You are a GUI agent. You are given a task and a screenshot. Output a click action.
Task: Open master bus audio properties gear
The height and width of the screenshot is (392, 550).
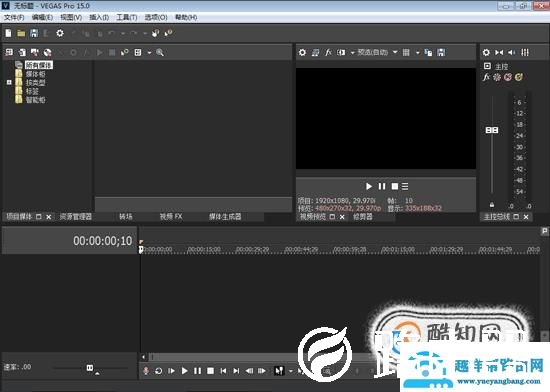[486, 53]
